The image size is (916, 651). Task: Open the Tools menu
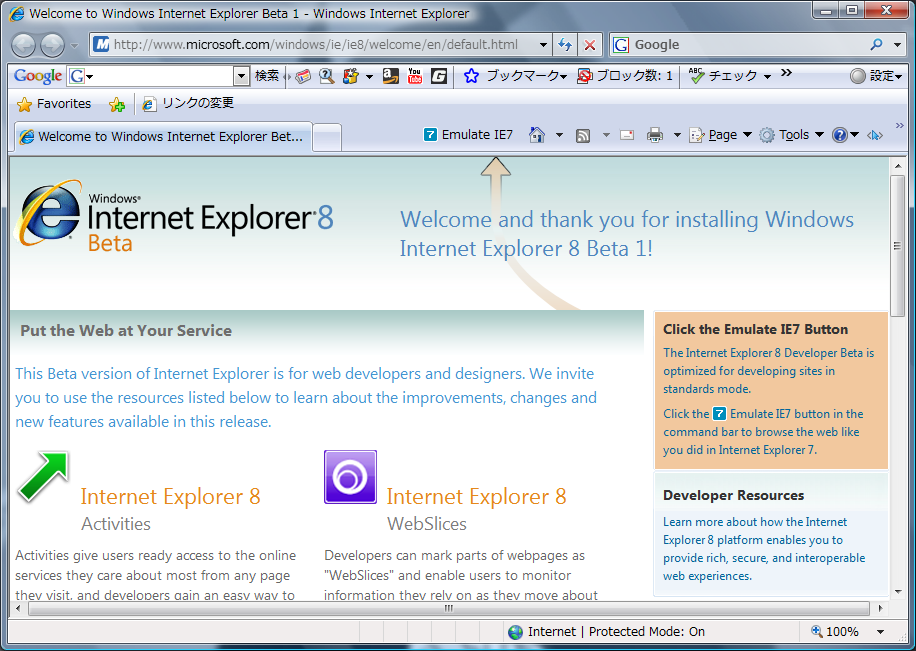point(791,135)
